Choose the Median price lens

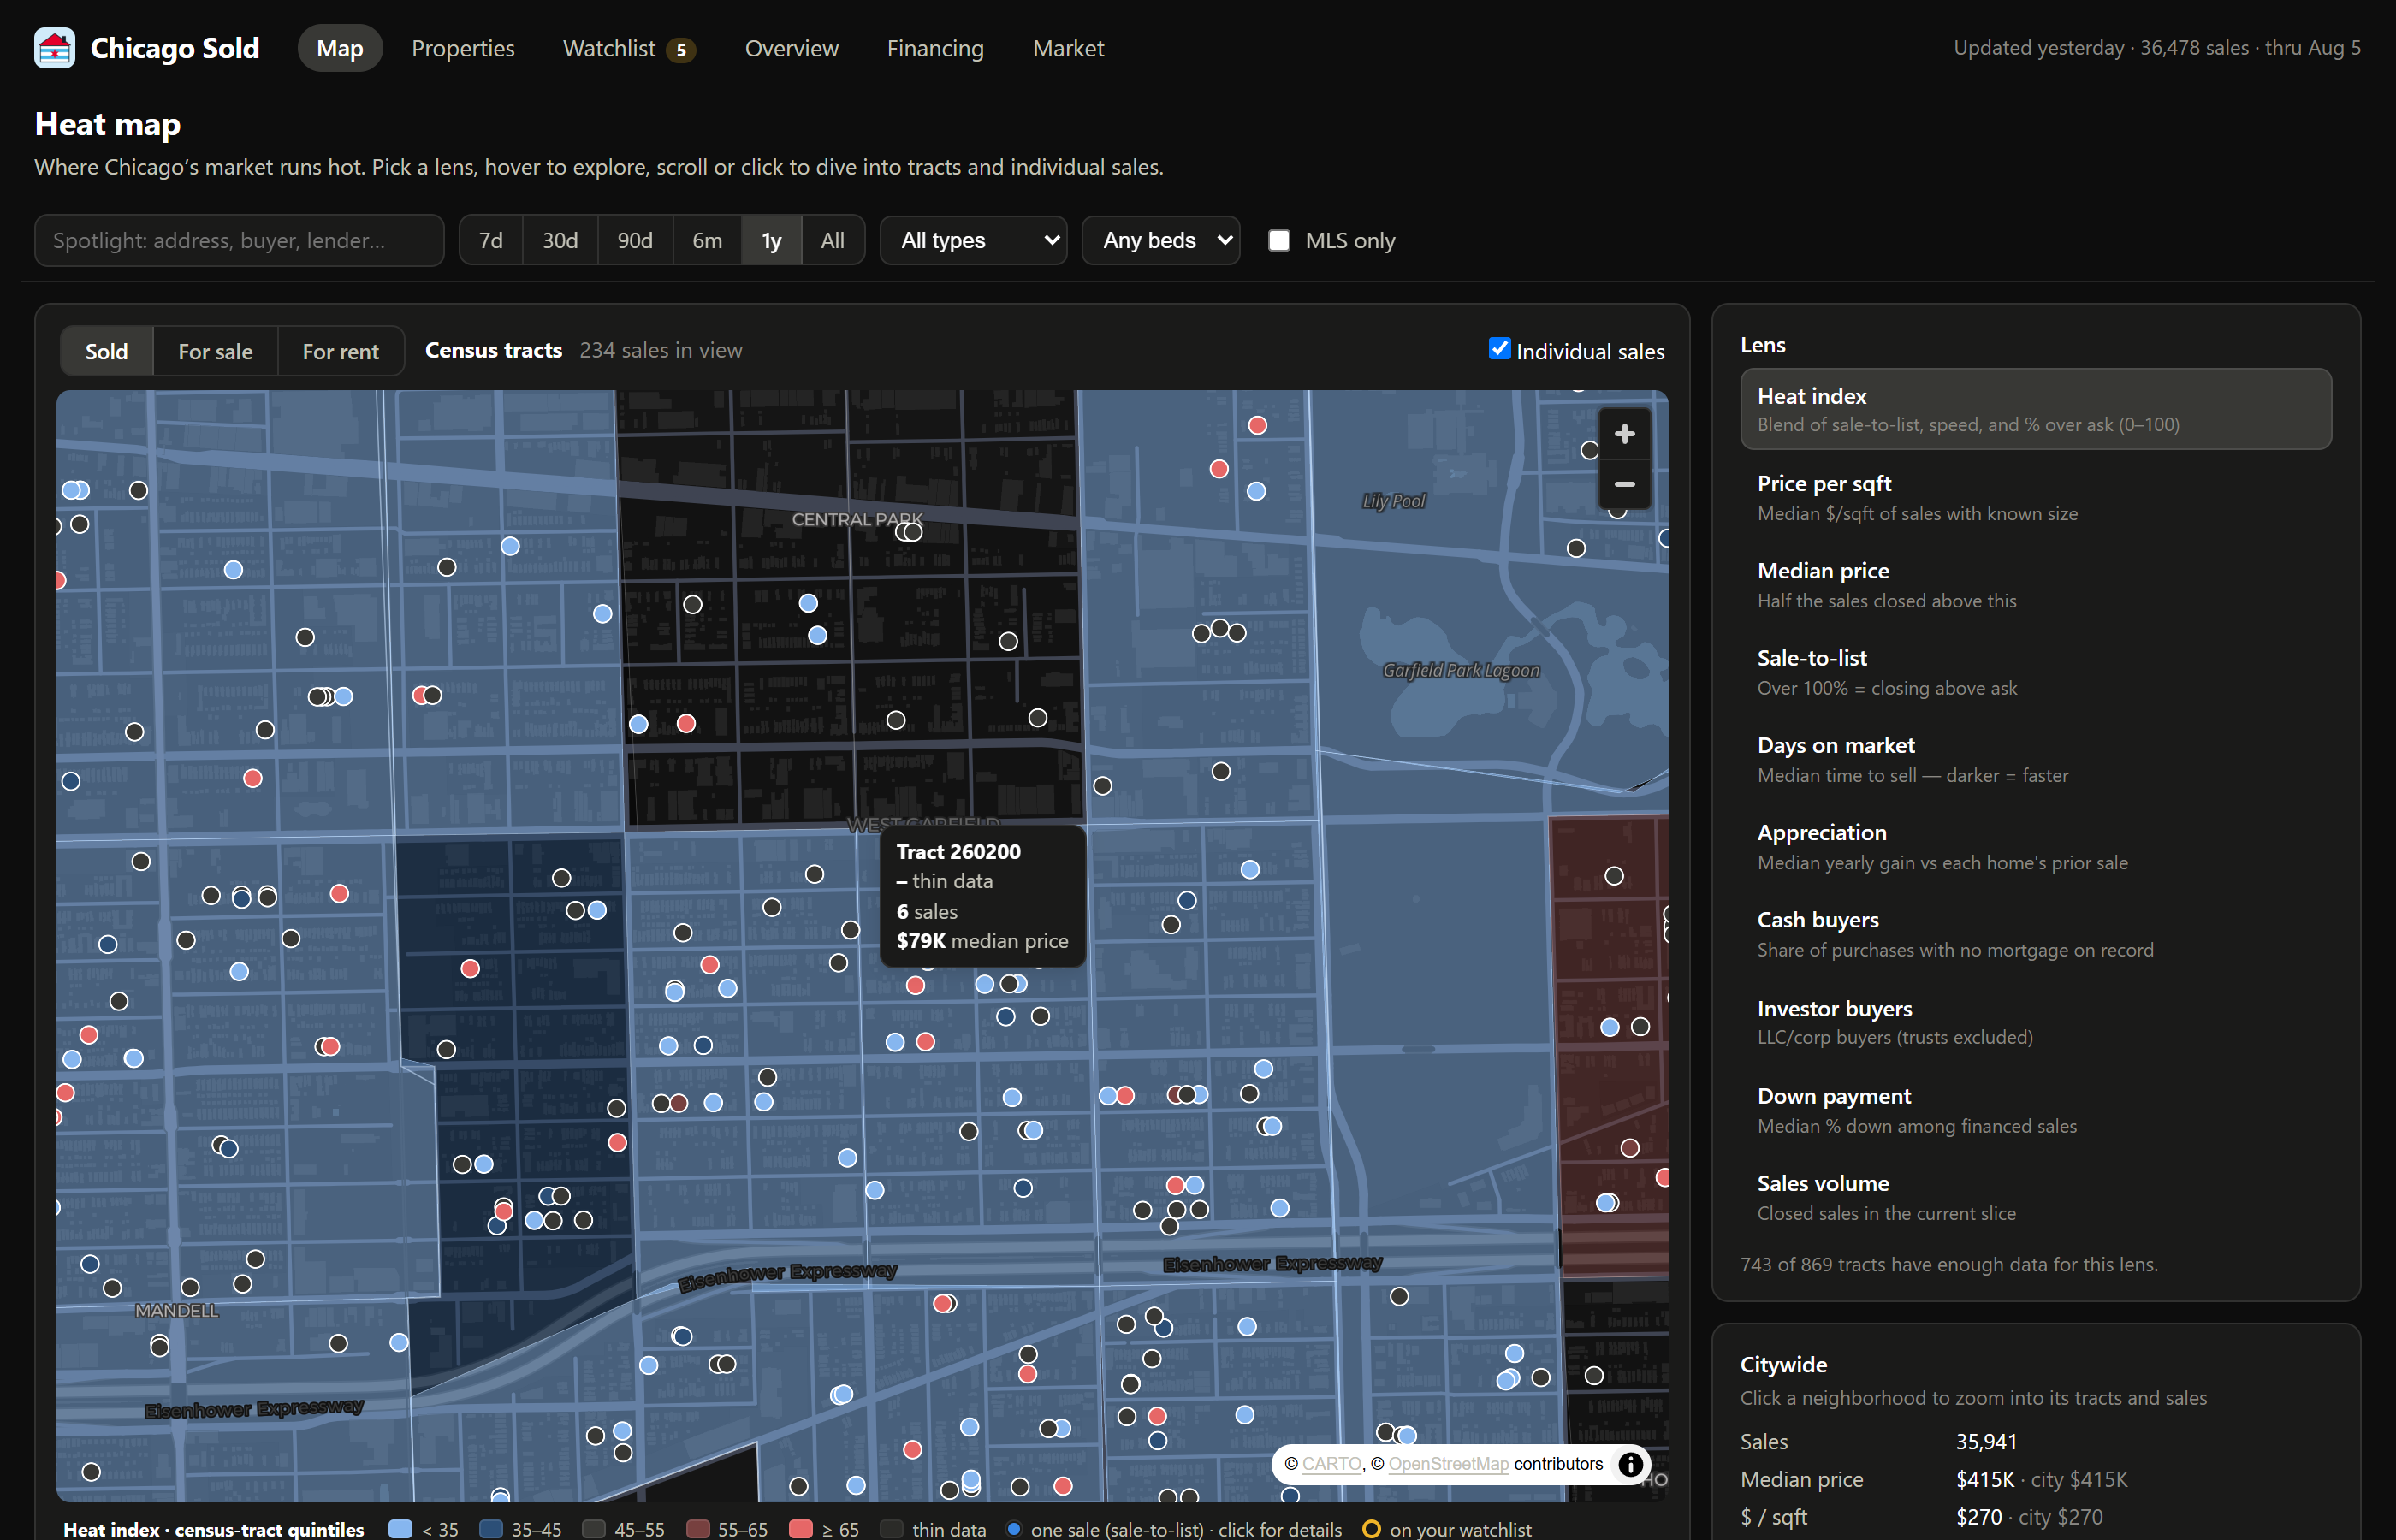pyautogui.click(x=2035, y=584)
